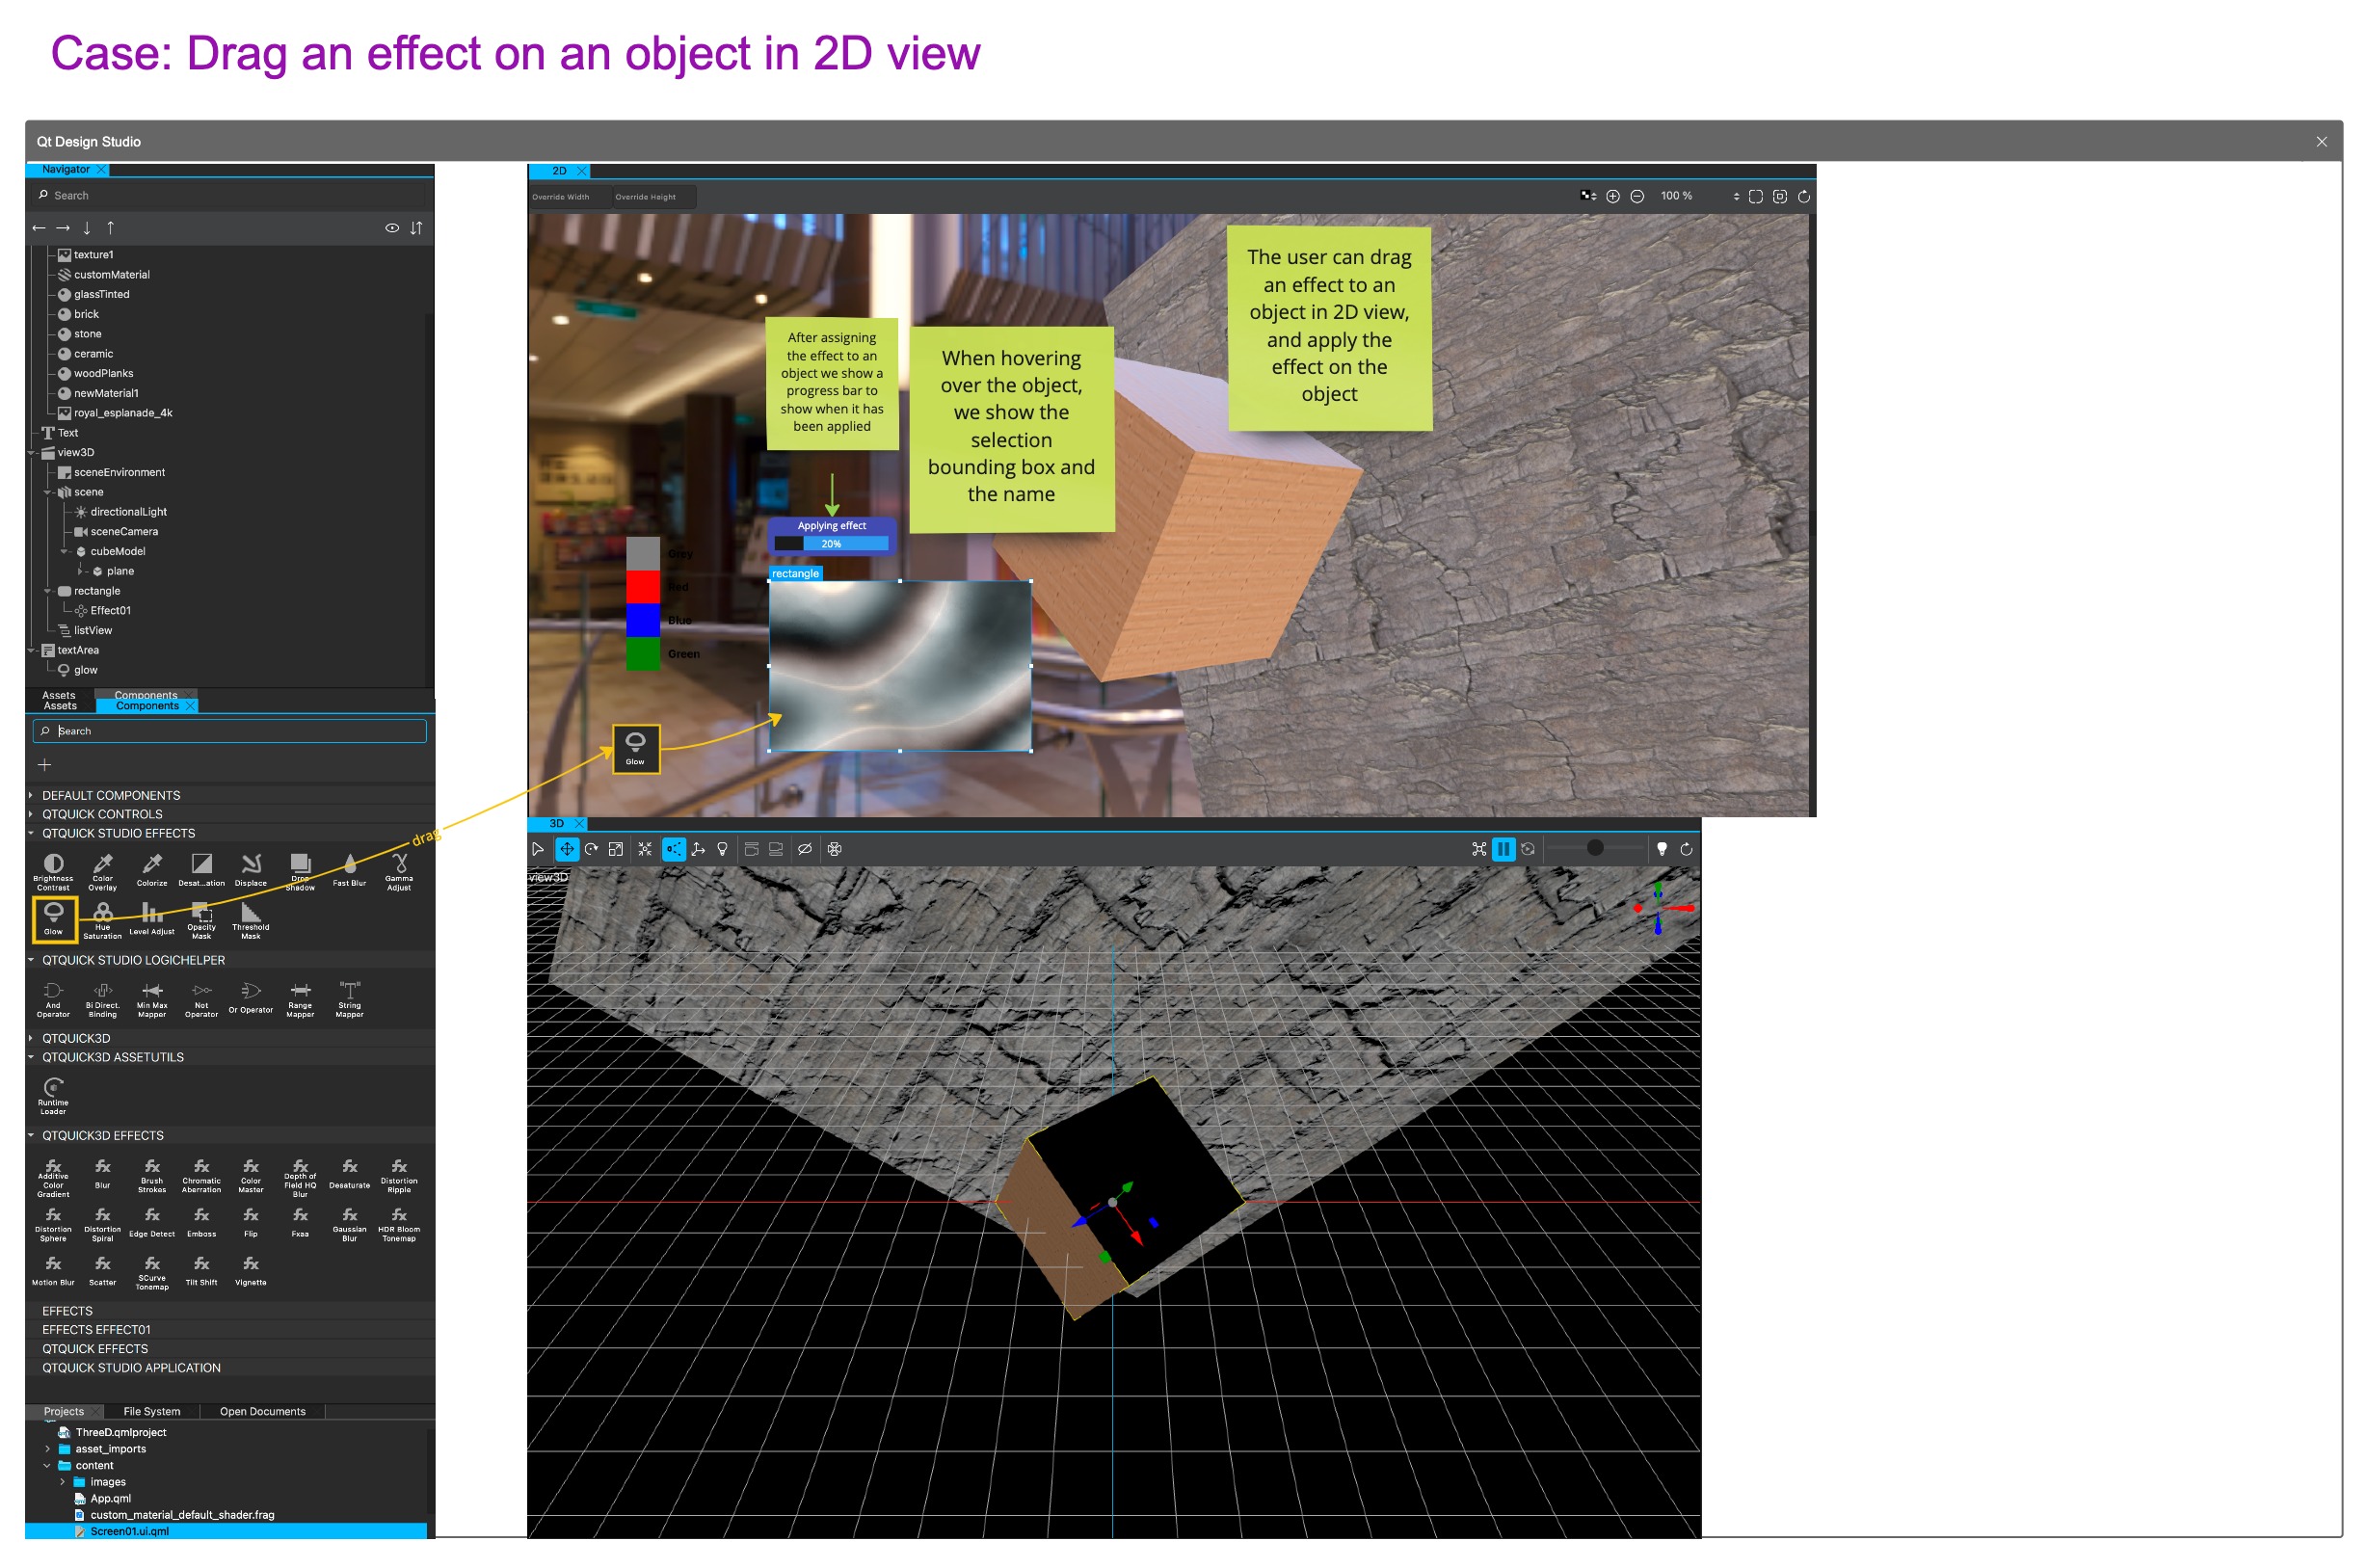Collapse QTQUICK STUDIO EFFECTS section
Image resolution: width=2368 pixels, height=1568 pixels.
31,832
